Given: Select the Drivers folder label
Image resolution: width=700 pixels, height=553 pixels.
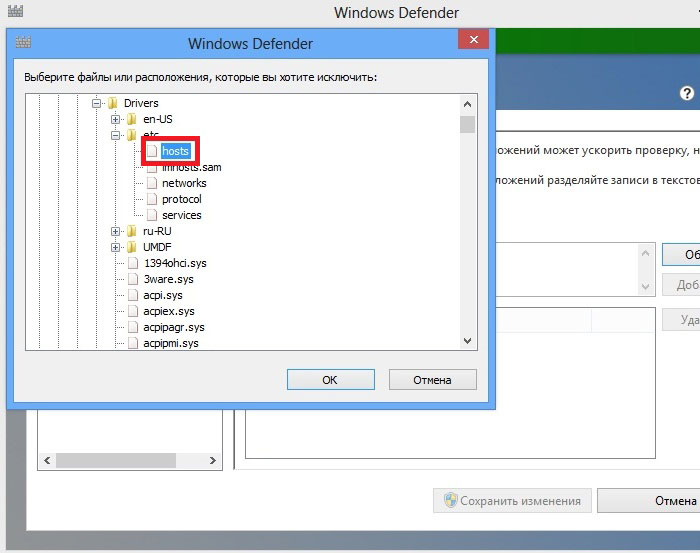Looking at the screenshot, I should pyautogui.click(x=141, y=103).
